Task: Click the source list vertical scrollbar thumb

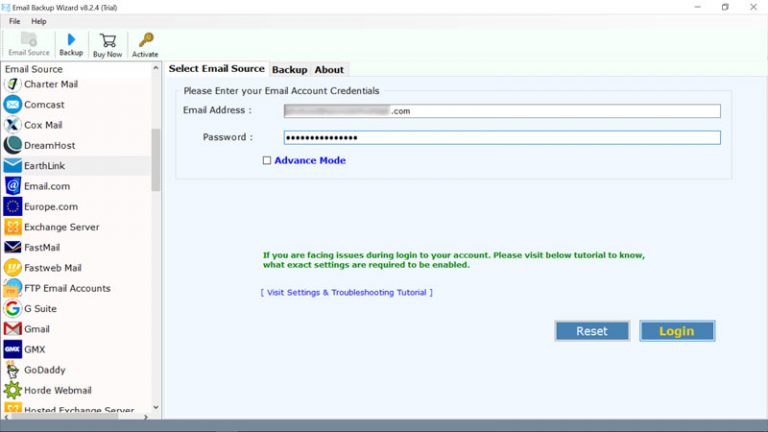Action: 156,160
